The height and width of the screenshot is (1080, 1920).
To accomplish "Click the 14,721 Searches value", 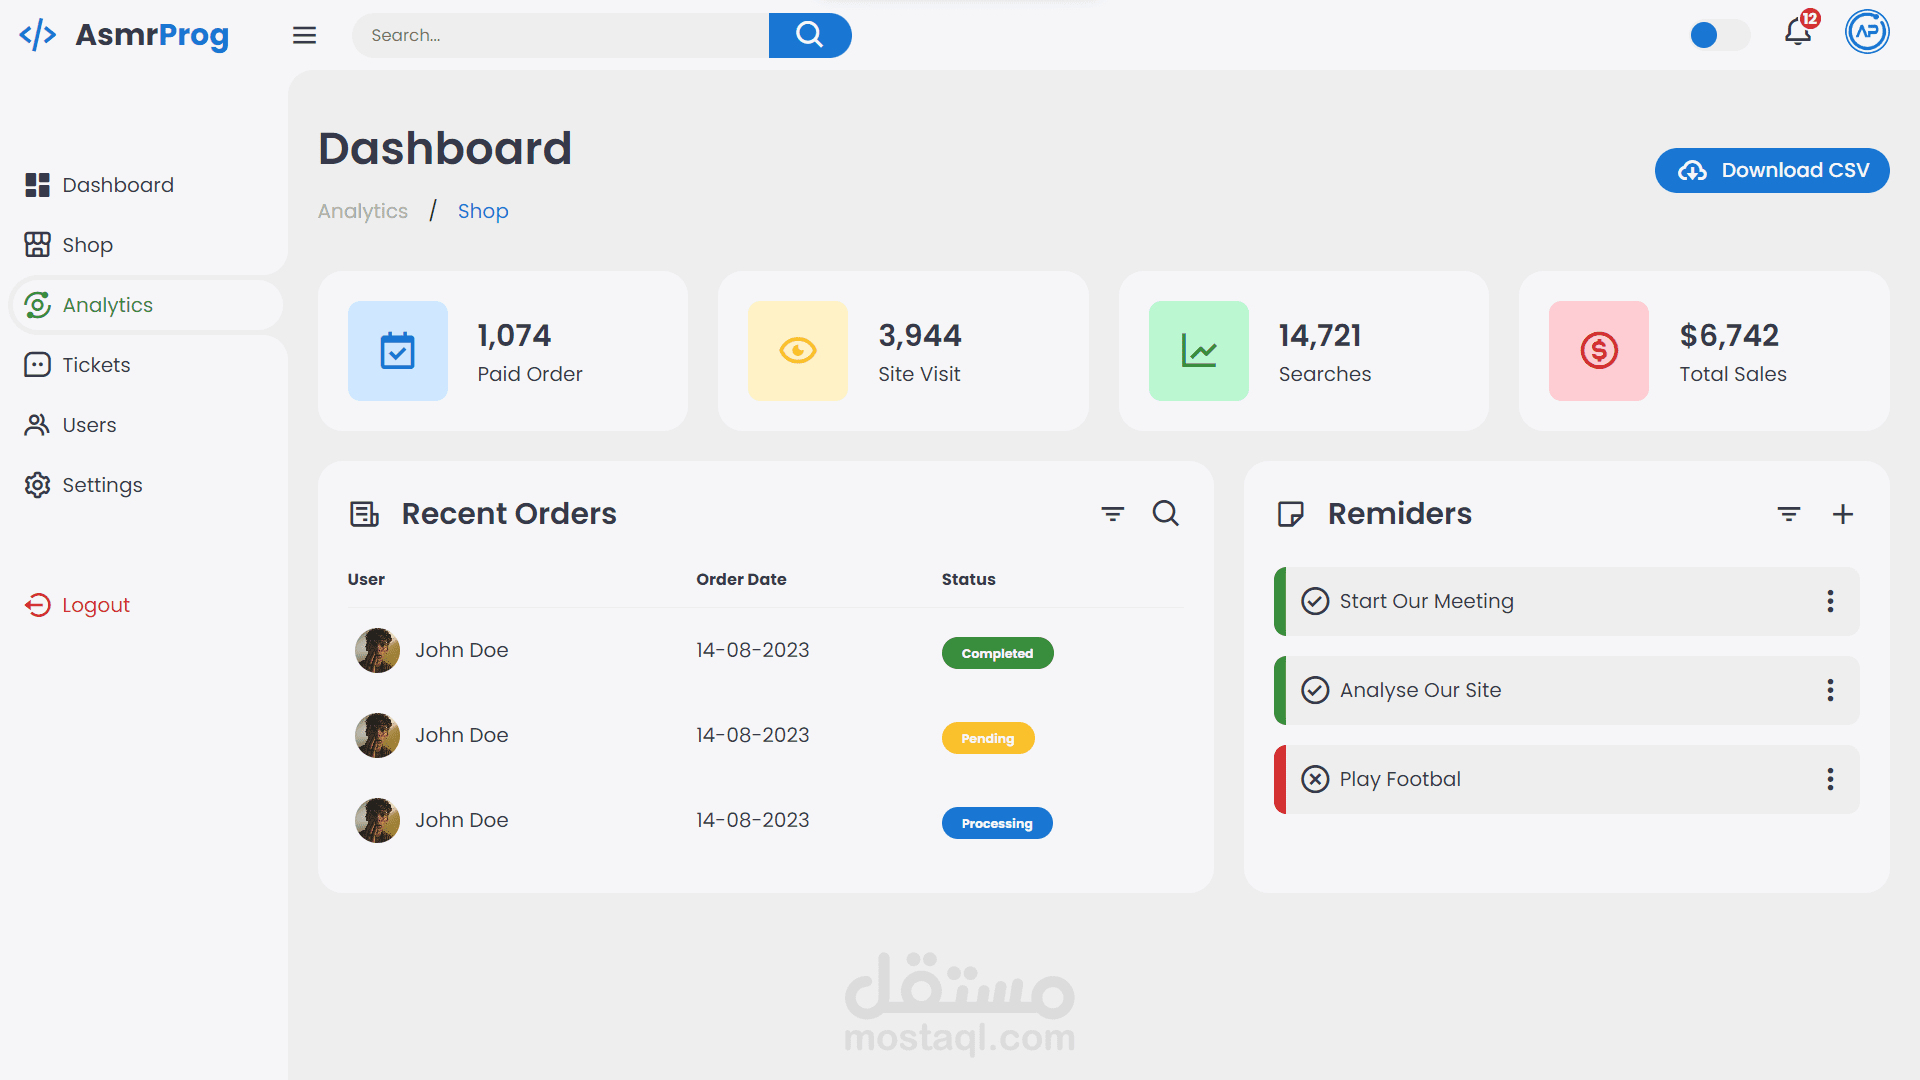I will pyautogui.click(x=1320, y=335).
